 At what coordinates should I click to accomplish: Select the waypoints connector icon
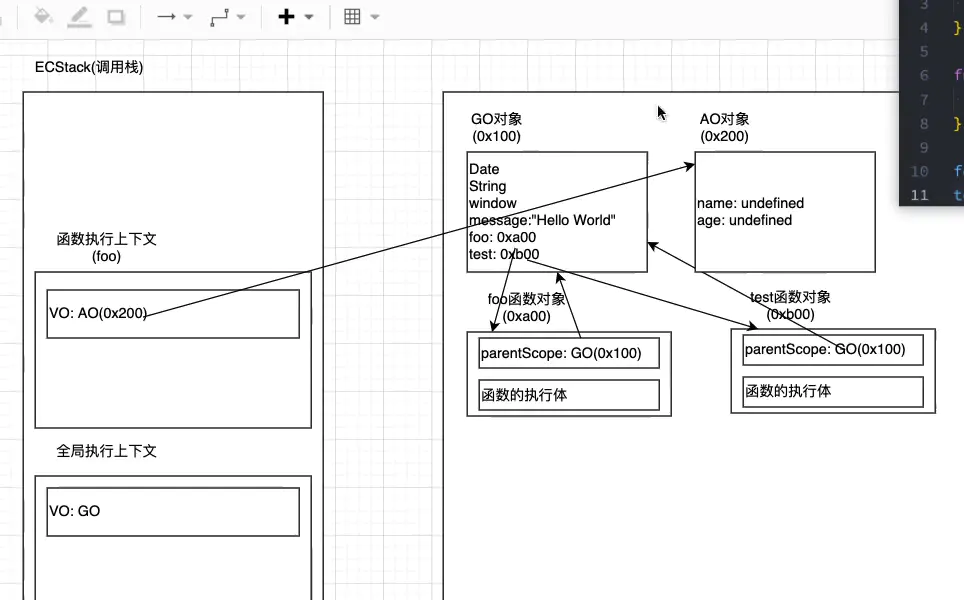[x=219, y=17]
